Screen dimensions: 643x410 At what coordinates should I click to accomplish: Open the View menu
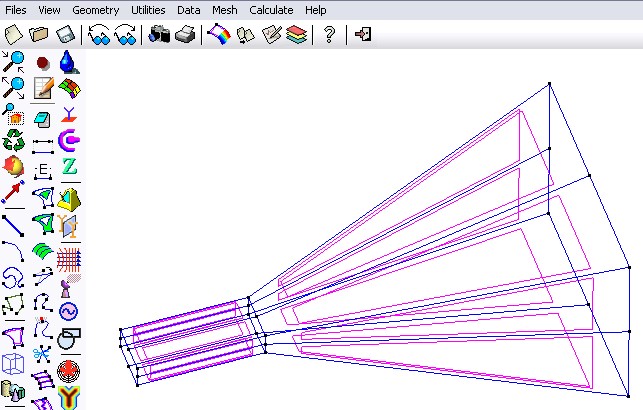[49, 10]
